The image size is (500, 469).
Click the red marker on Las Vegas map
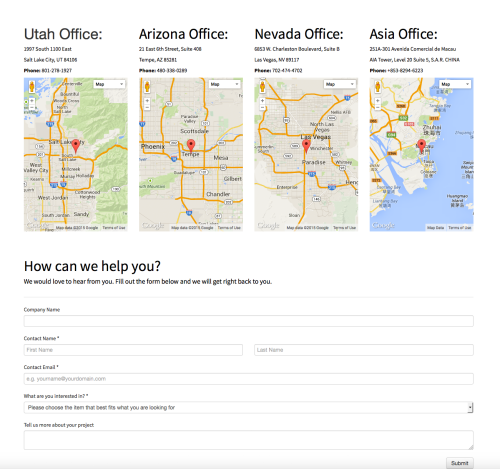306,146
